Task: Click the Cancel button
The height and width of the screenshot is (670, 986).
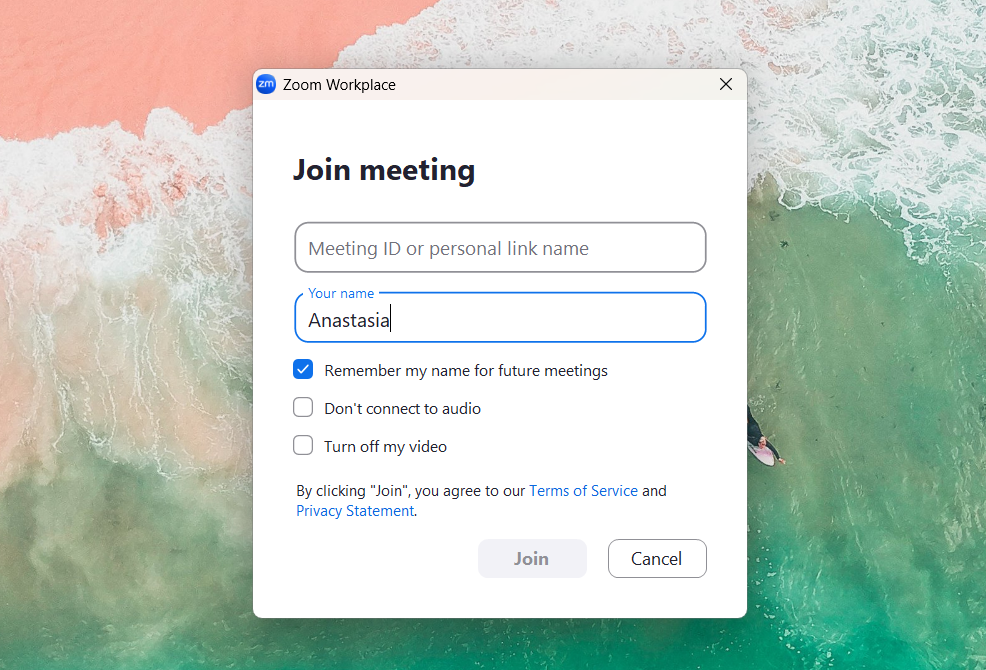Action: (657, 559)
